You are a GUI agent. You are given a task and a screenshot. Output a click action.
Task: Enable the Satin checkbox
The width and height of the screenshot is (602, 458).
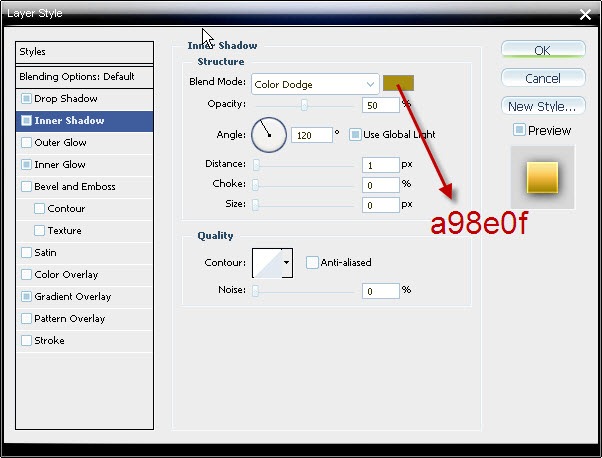(x=26, y=253)
